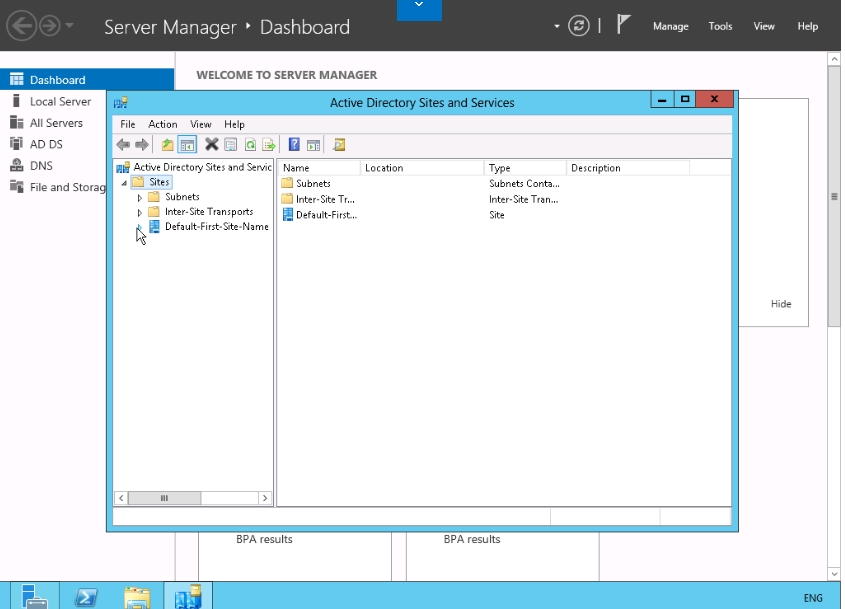This screenshot has height=609, width=845.
Task: Toggle the Show/Hide Action Pane icon
Action: pyautogui.click(x=313, y=145)
